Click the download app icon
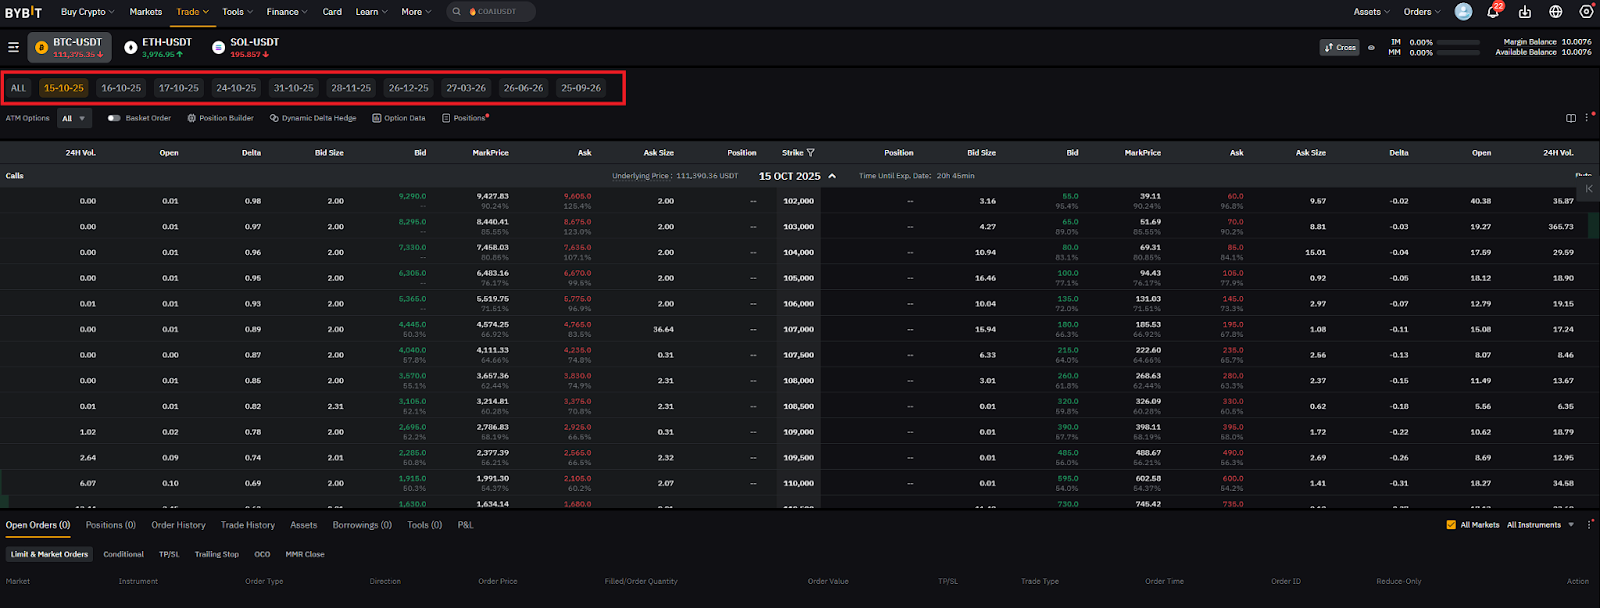Image resolution: width=1600 pixels, height=608 pixels. coord(1525,12)
